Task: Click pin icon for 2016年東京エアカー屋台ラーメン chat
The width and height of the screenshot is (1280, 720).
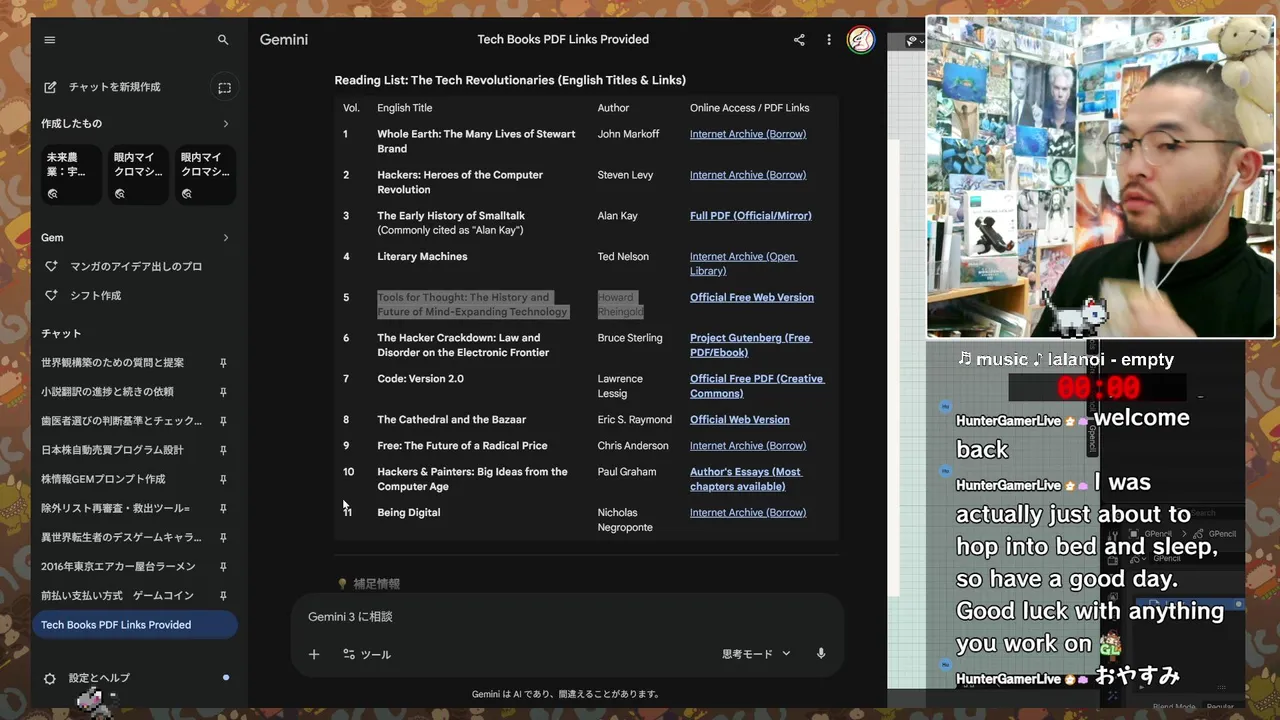Action: pos(223,566)
